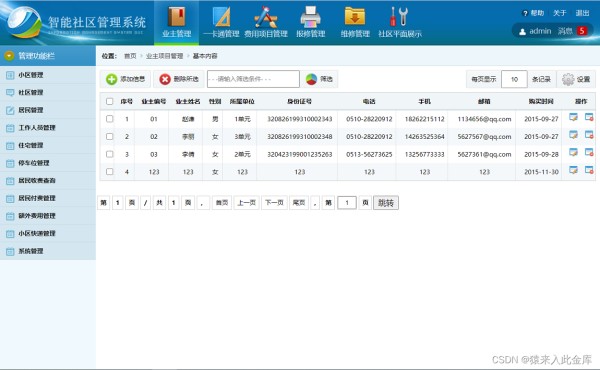Screen dimensions: 600x370
Task: Click the page number jump input
Action: tap(347, 203)
